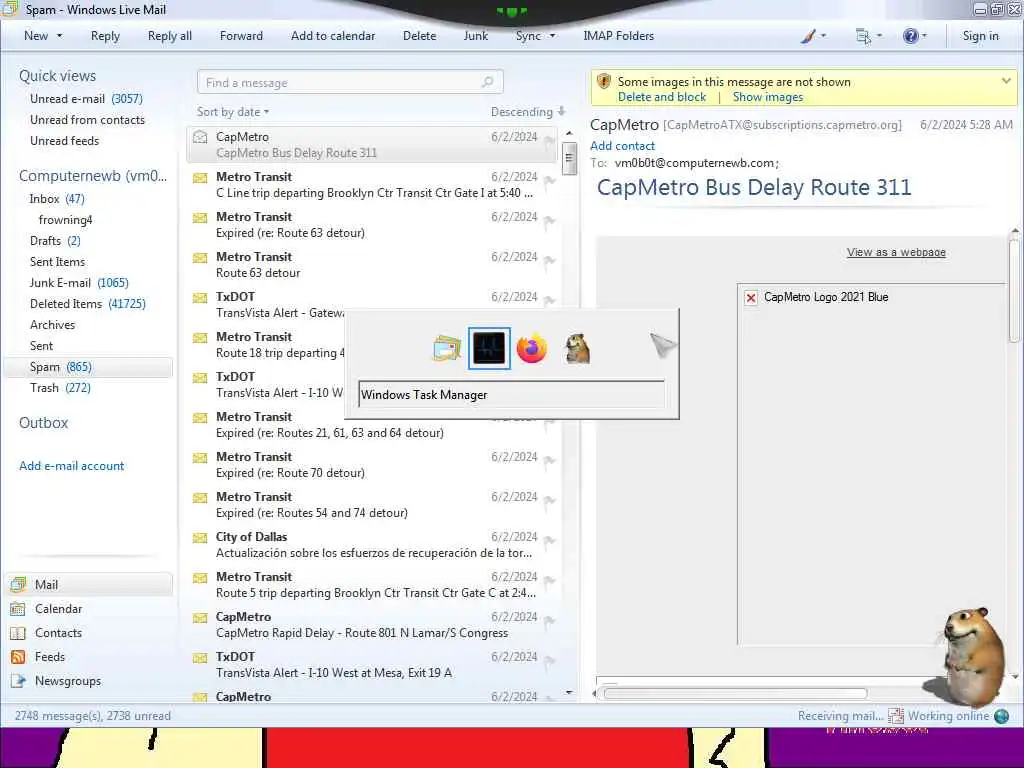Click the message body horizontal scrollbar
Viewport: 1024px width, 768px height.
[x=736, y=694]
